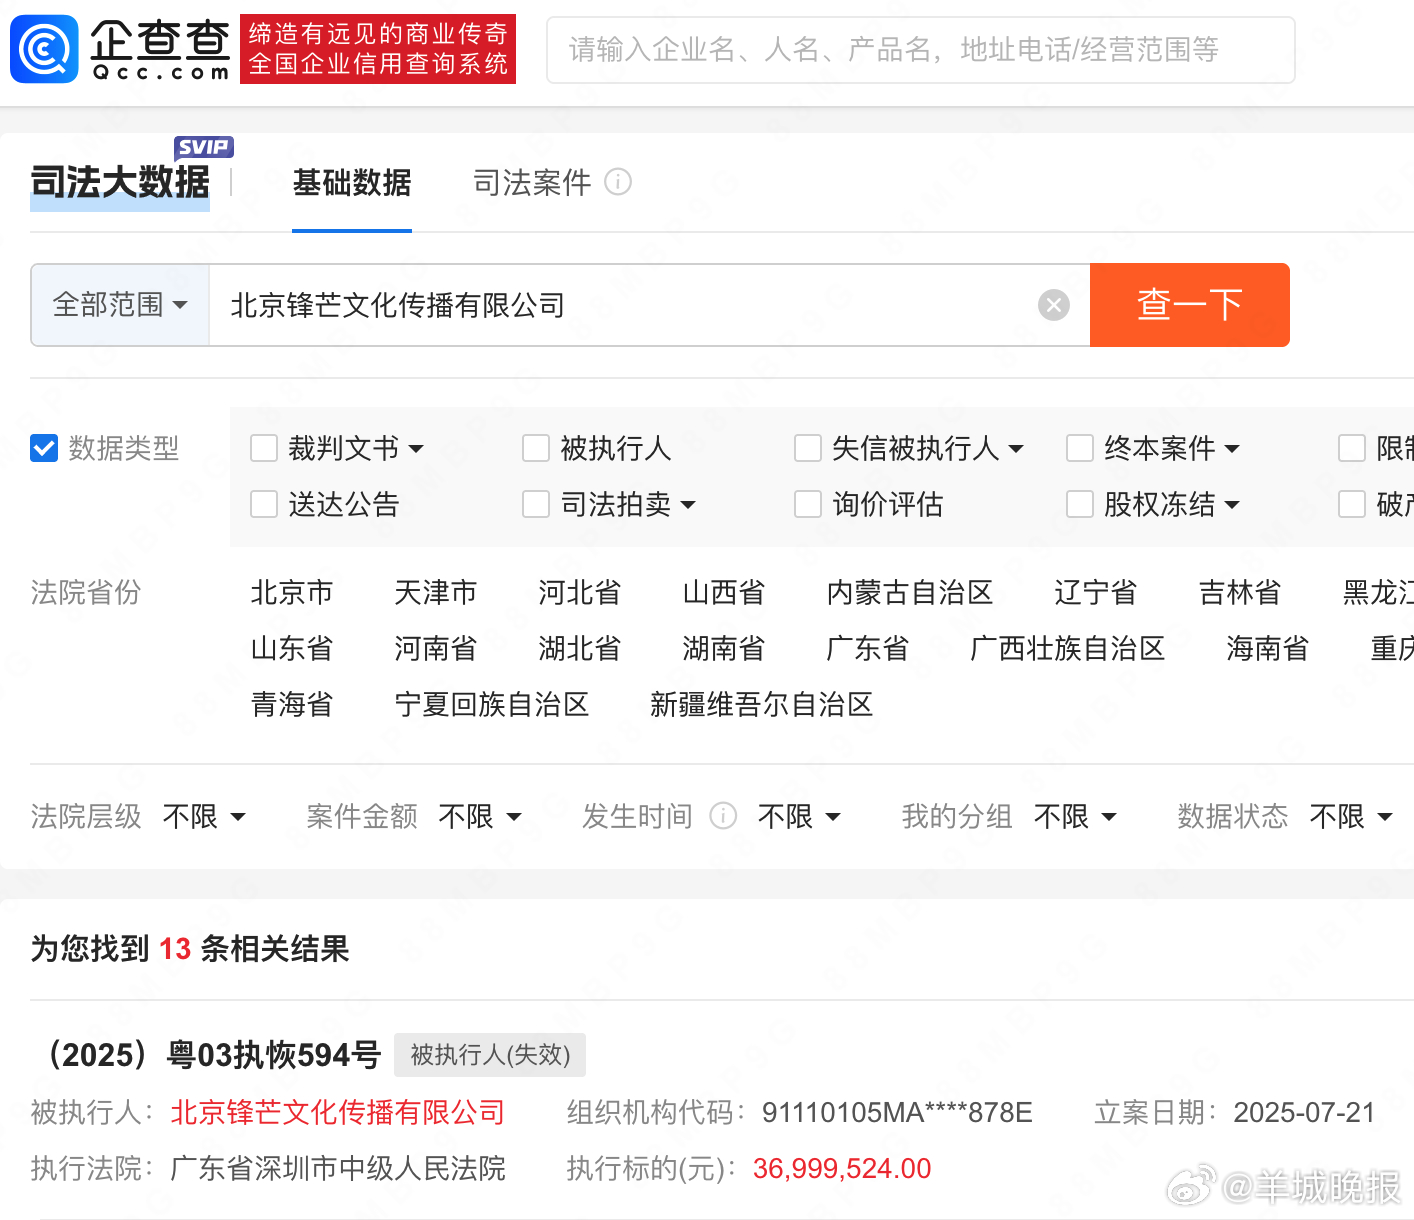Check the 裁判文书 checkbox

(x=264, y=448)
